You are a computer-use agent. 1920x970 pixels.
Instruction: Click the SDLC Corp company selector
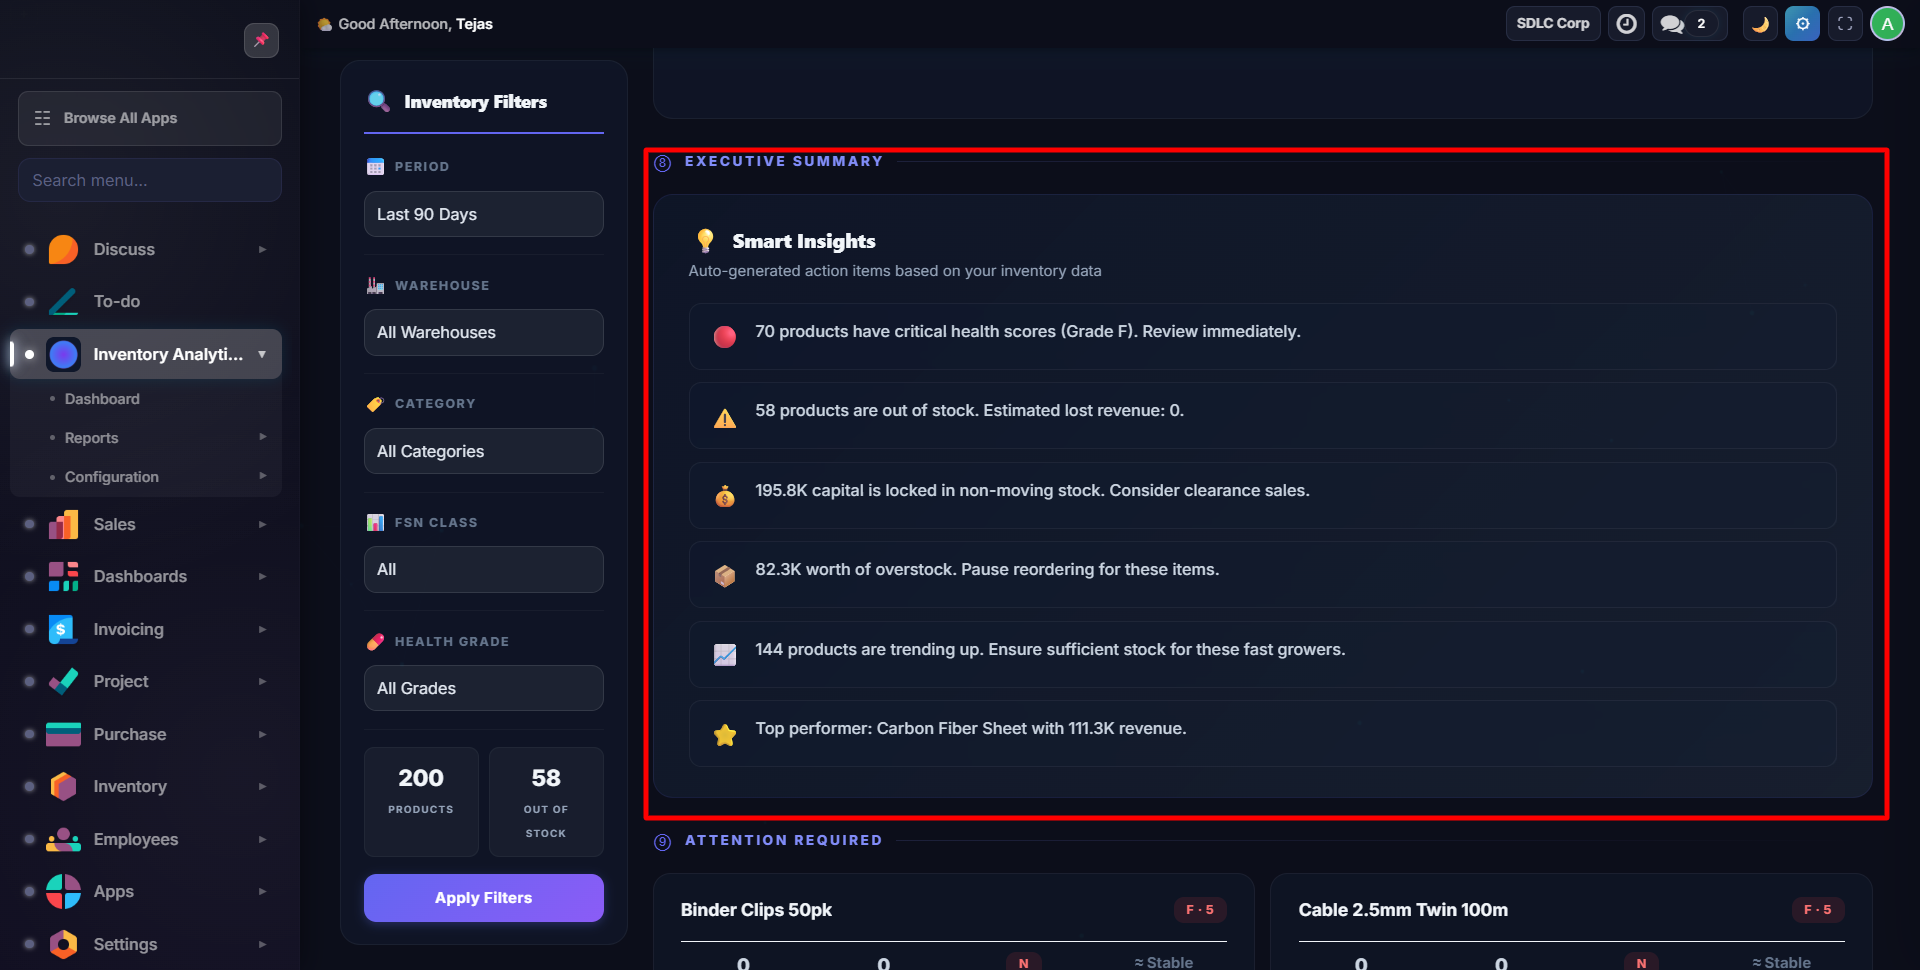point(1552,24)
